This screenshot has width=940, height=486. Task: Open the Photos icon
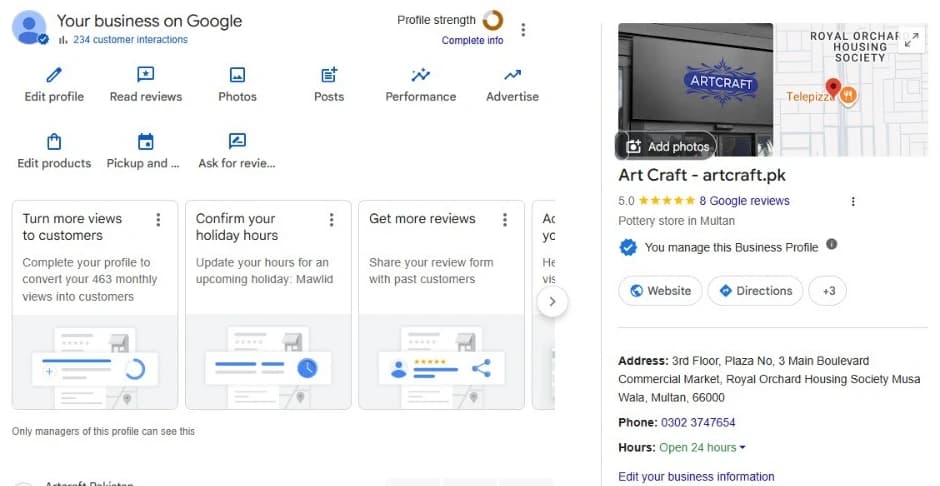coord(237,75)
